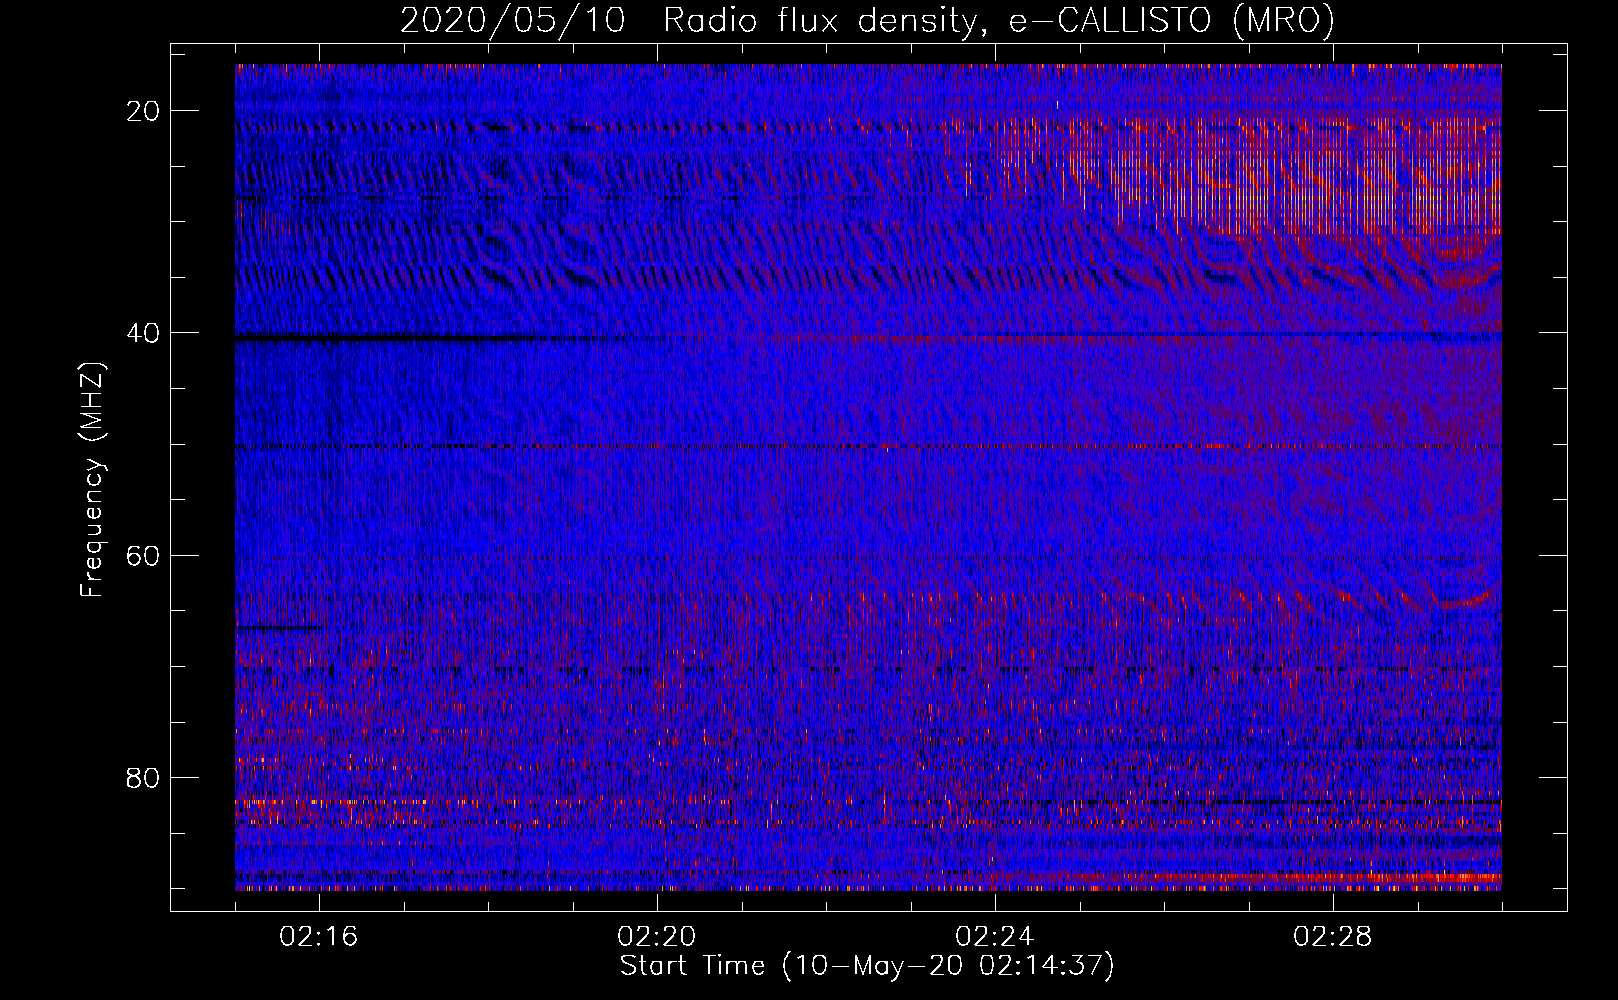Click the 'Start Time (10-May-20 02:14:37)' label
Image resolution: width=1618 pixels, height=1000 pixels.
tap(867, 966)
